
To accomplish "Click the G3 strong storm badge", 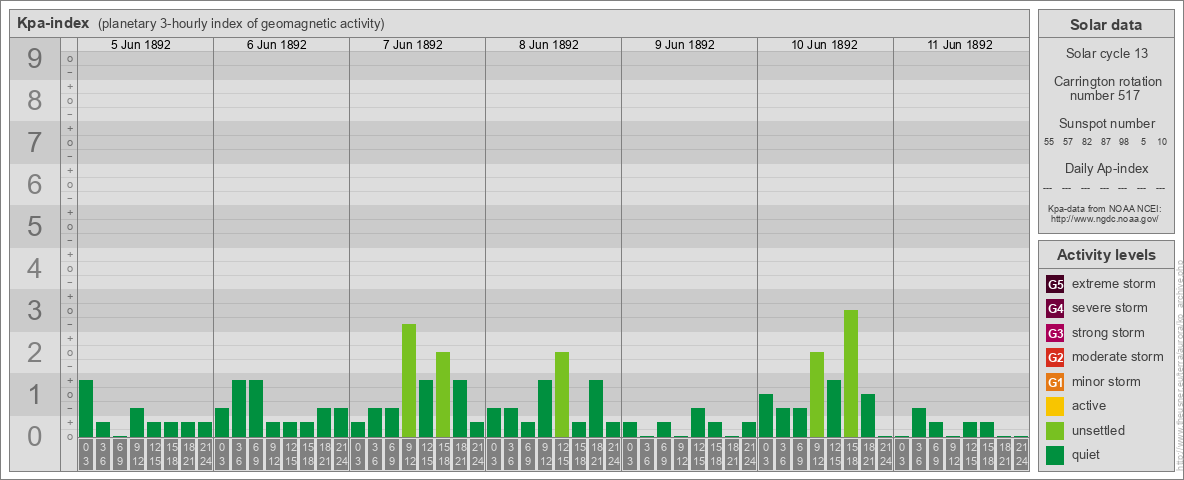I will pos(1055,333).
